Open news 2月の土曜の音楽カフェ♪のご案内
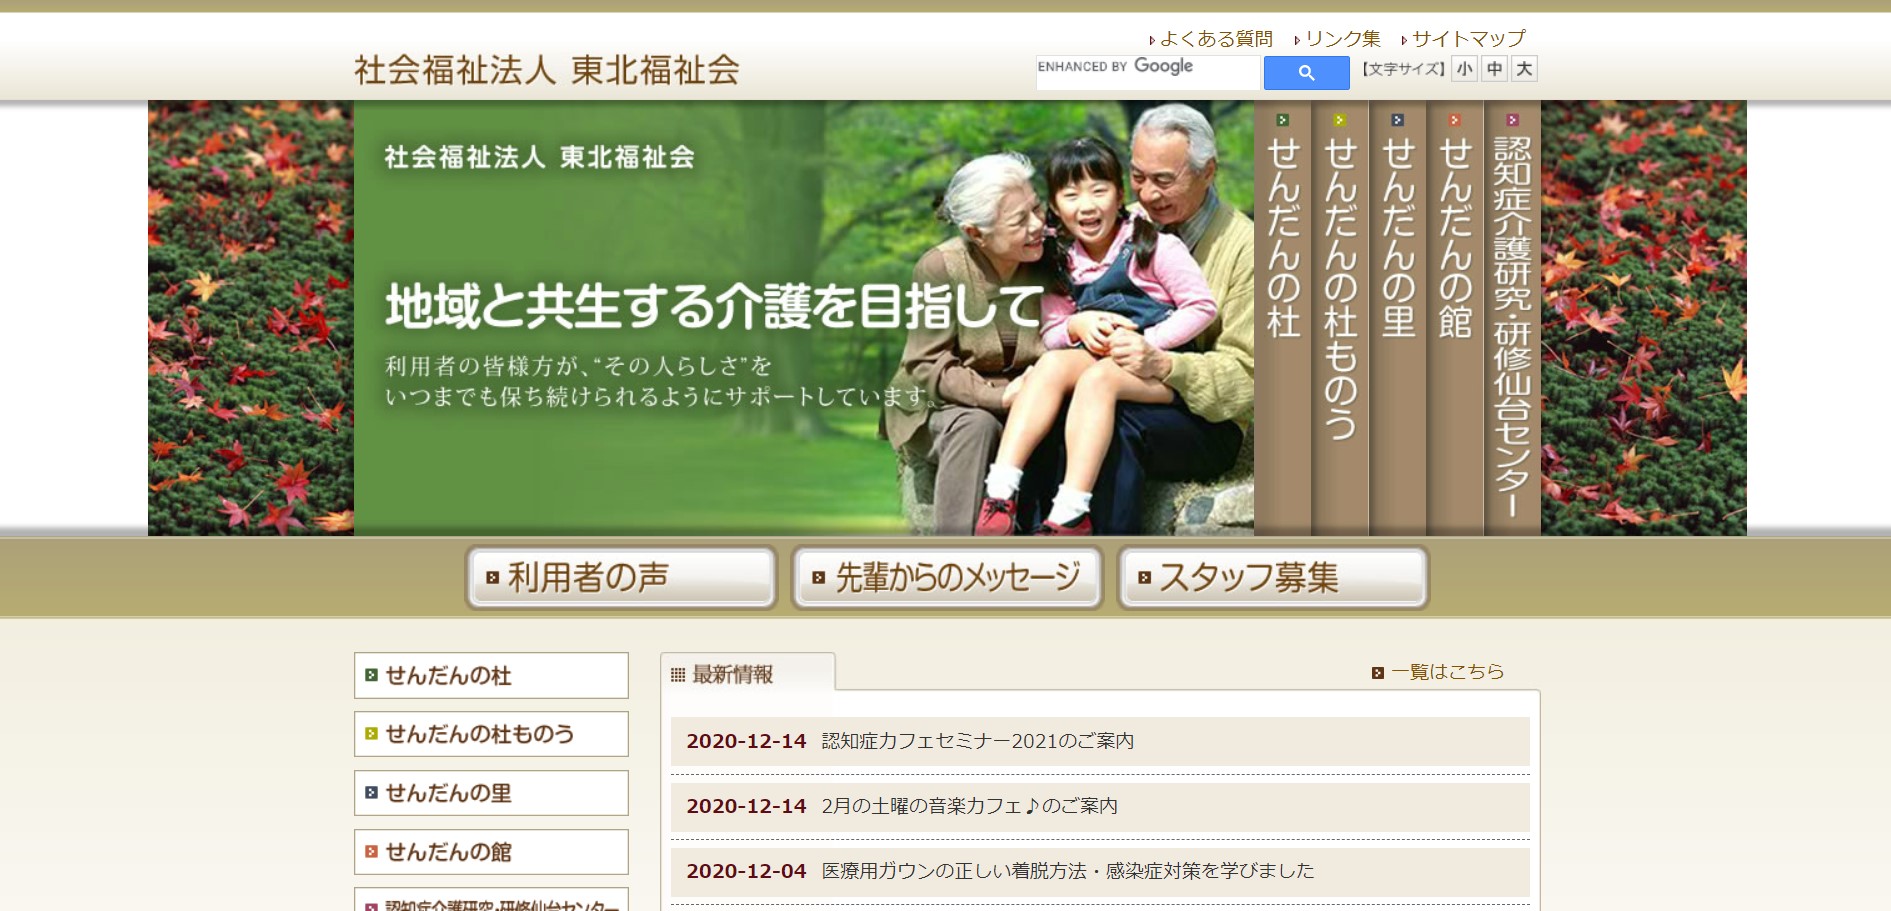The image size is (1891, 911). [x=969, y=806]
